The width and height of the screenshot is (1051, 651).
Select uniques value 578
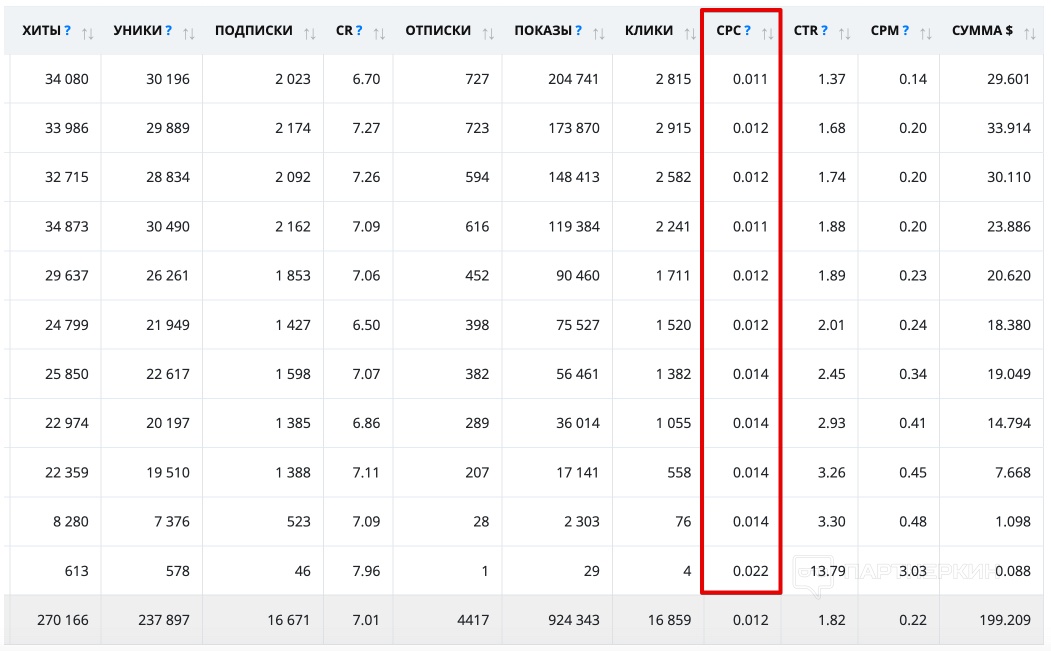[178, 571]
